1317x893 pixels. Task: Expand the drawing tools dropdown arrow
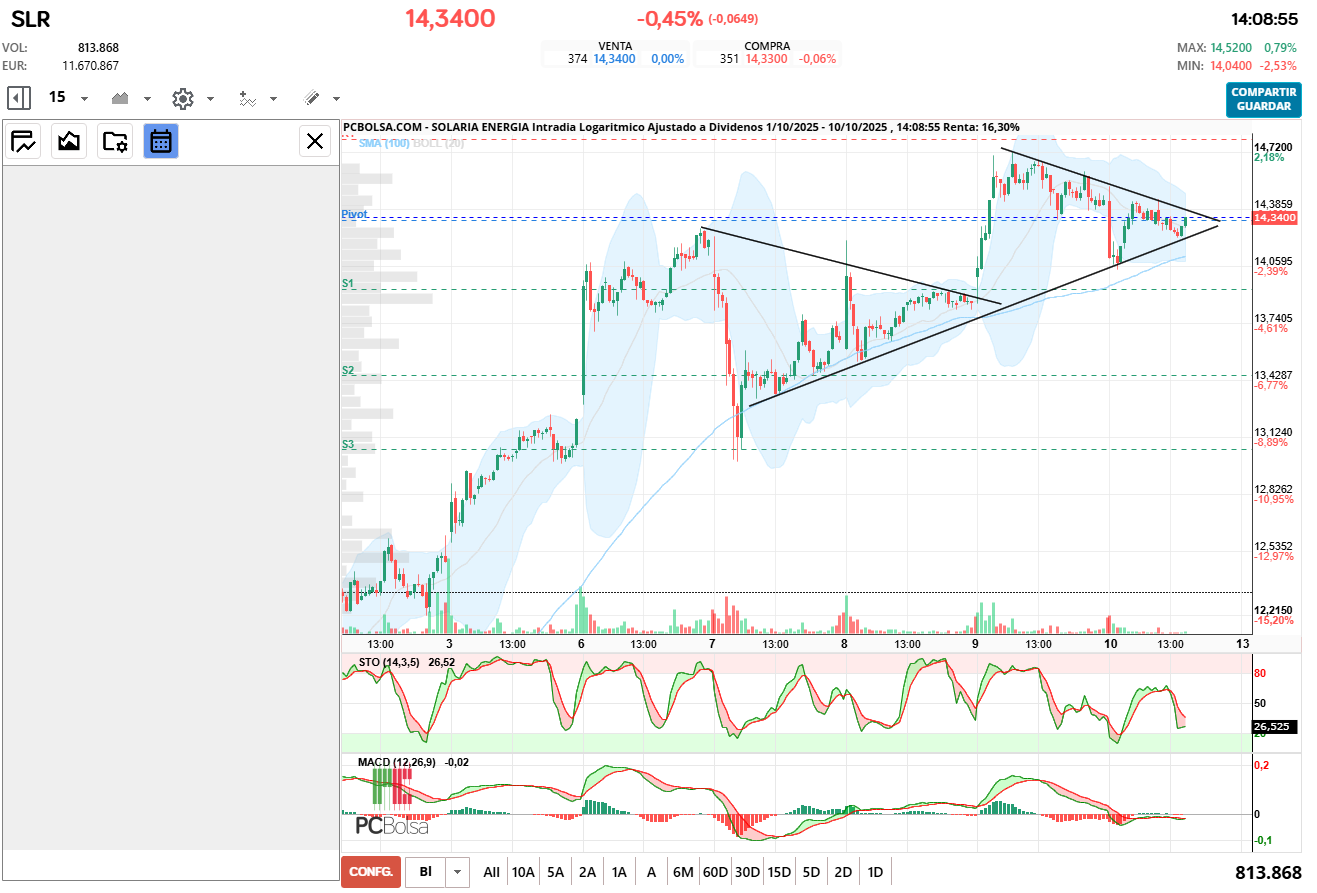pyautogui.click(x=336, y=99)
